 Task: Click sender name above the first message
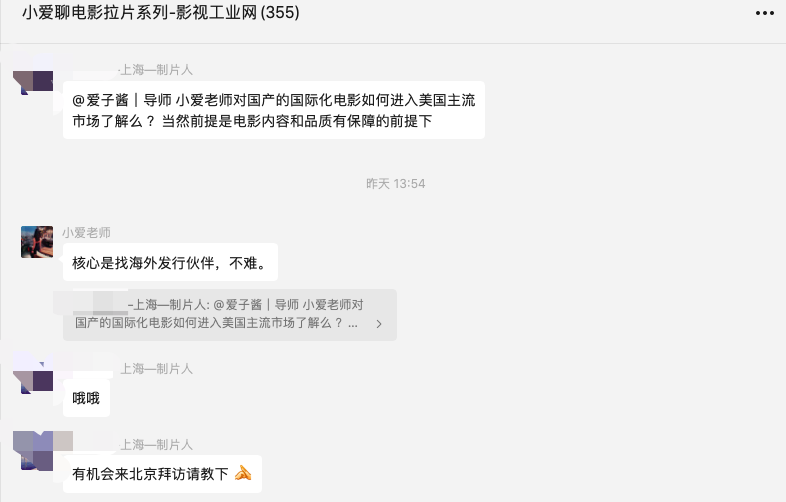(156, 70)
